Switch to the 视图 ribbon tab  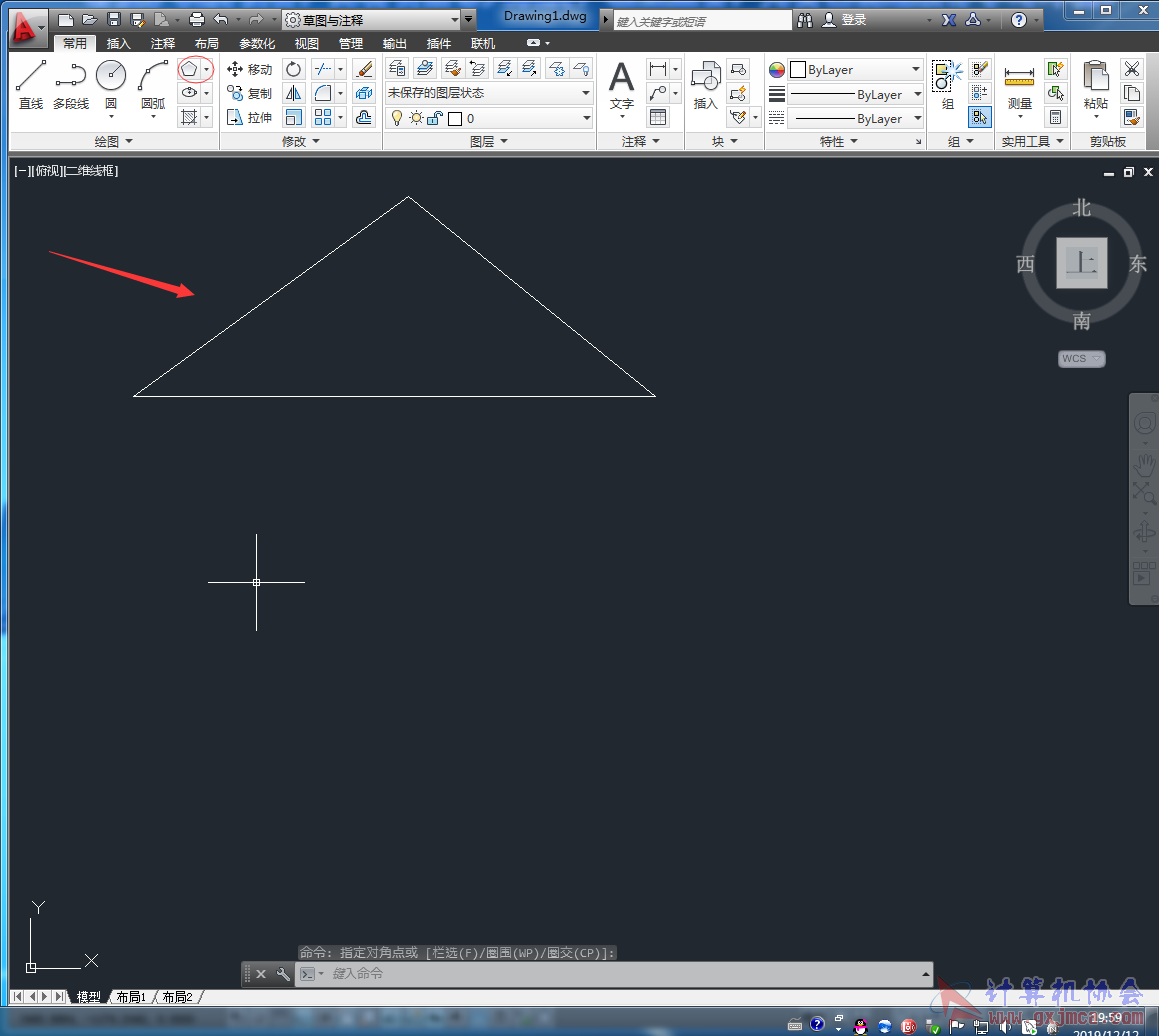307,43
